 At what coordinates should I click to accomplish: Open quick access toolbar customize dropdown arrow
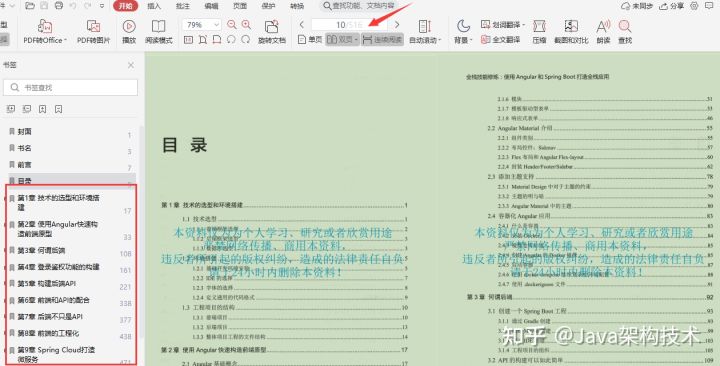point(102,6)
